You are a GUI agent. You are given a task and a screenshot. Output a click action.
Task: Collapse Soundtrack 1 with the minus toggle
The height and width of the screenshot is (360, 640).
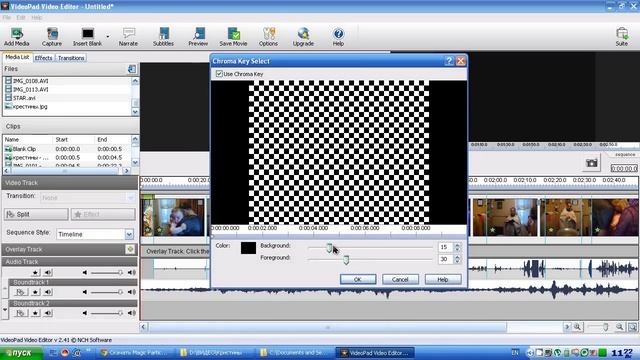(x=5, y=289)
